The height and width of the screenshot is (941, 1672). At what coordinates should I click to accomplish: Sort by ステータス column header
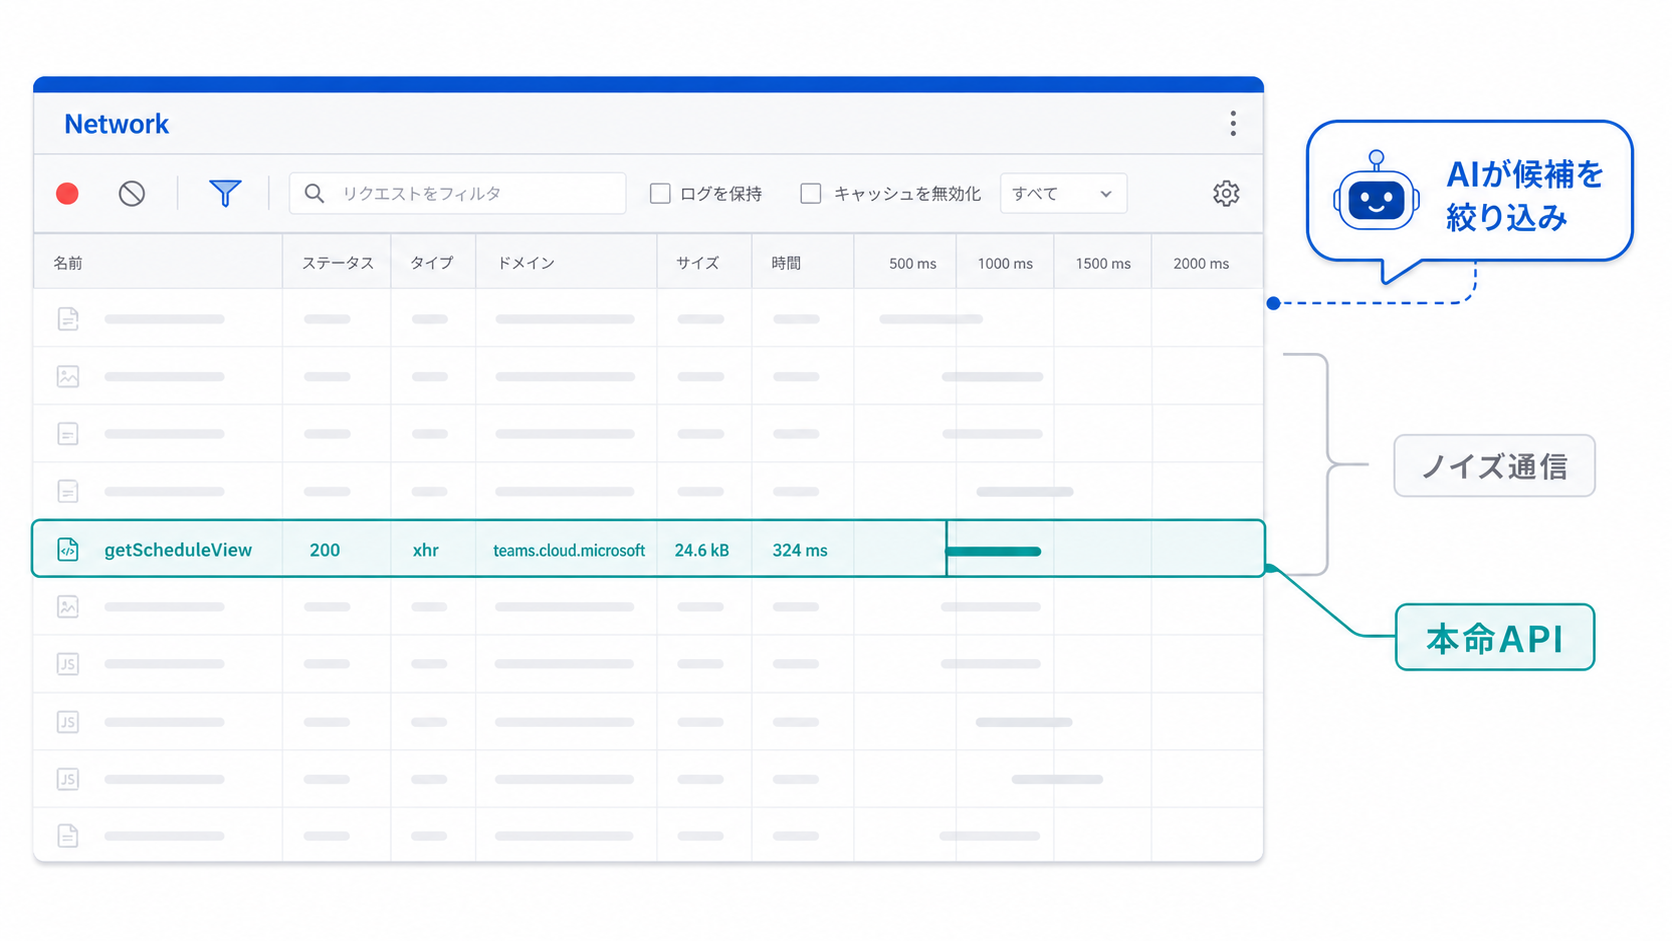(338, 263)
